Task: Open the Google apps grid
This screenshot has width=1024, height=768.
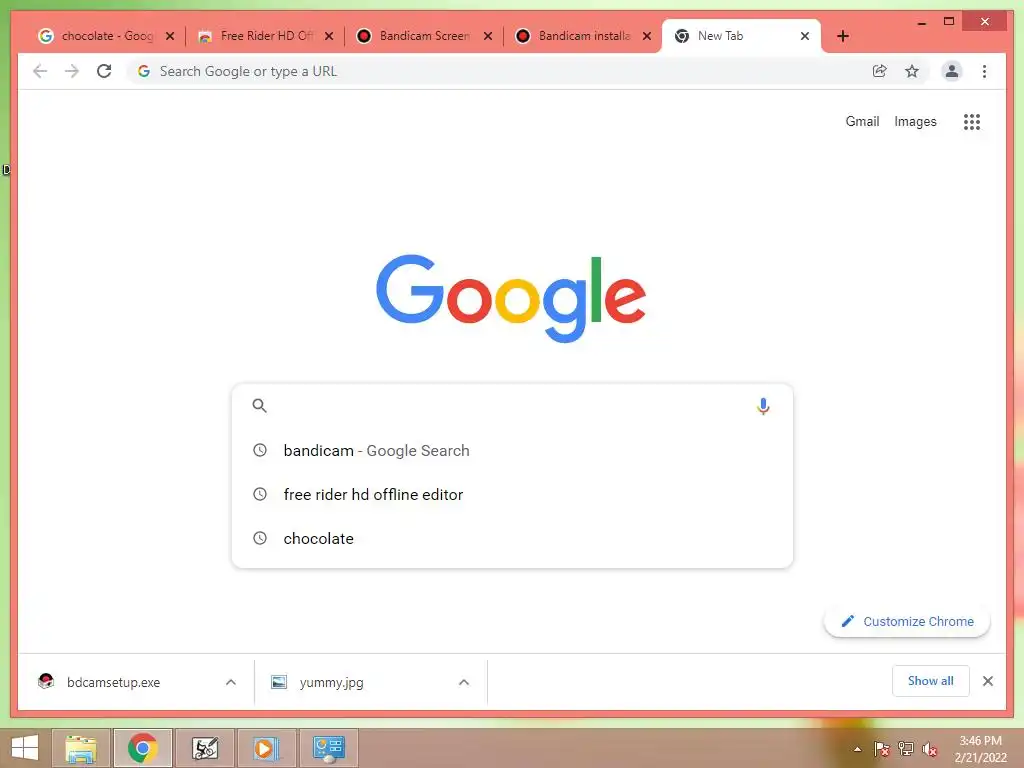Action: pos(972,121)
